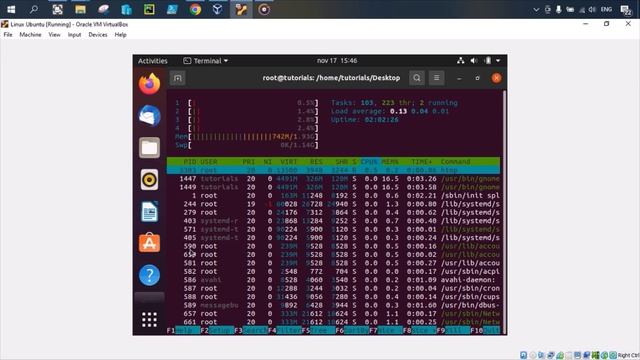Show Applications grid in the dock
640x360 pixels.
[x=149, y=320]
